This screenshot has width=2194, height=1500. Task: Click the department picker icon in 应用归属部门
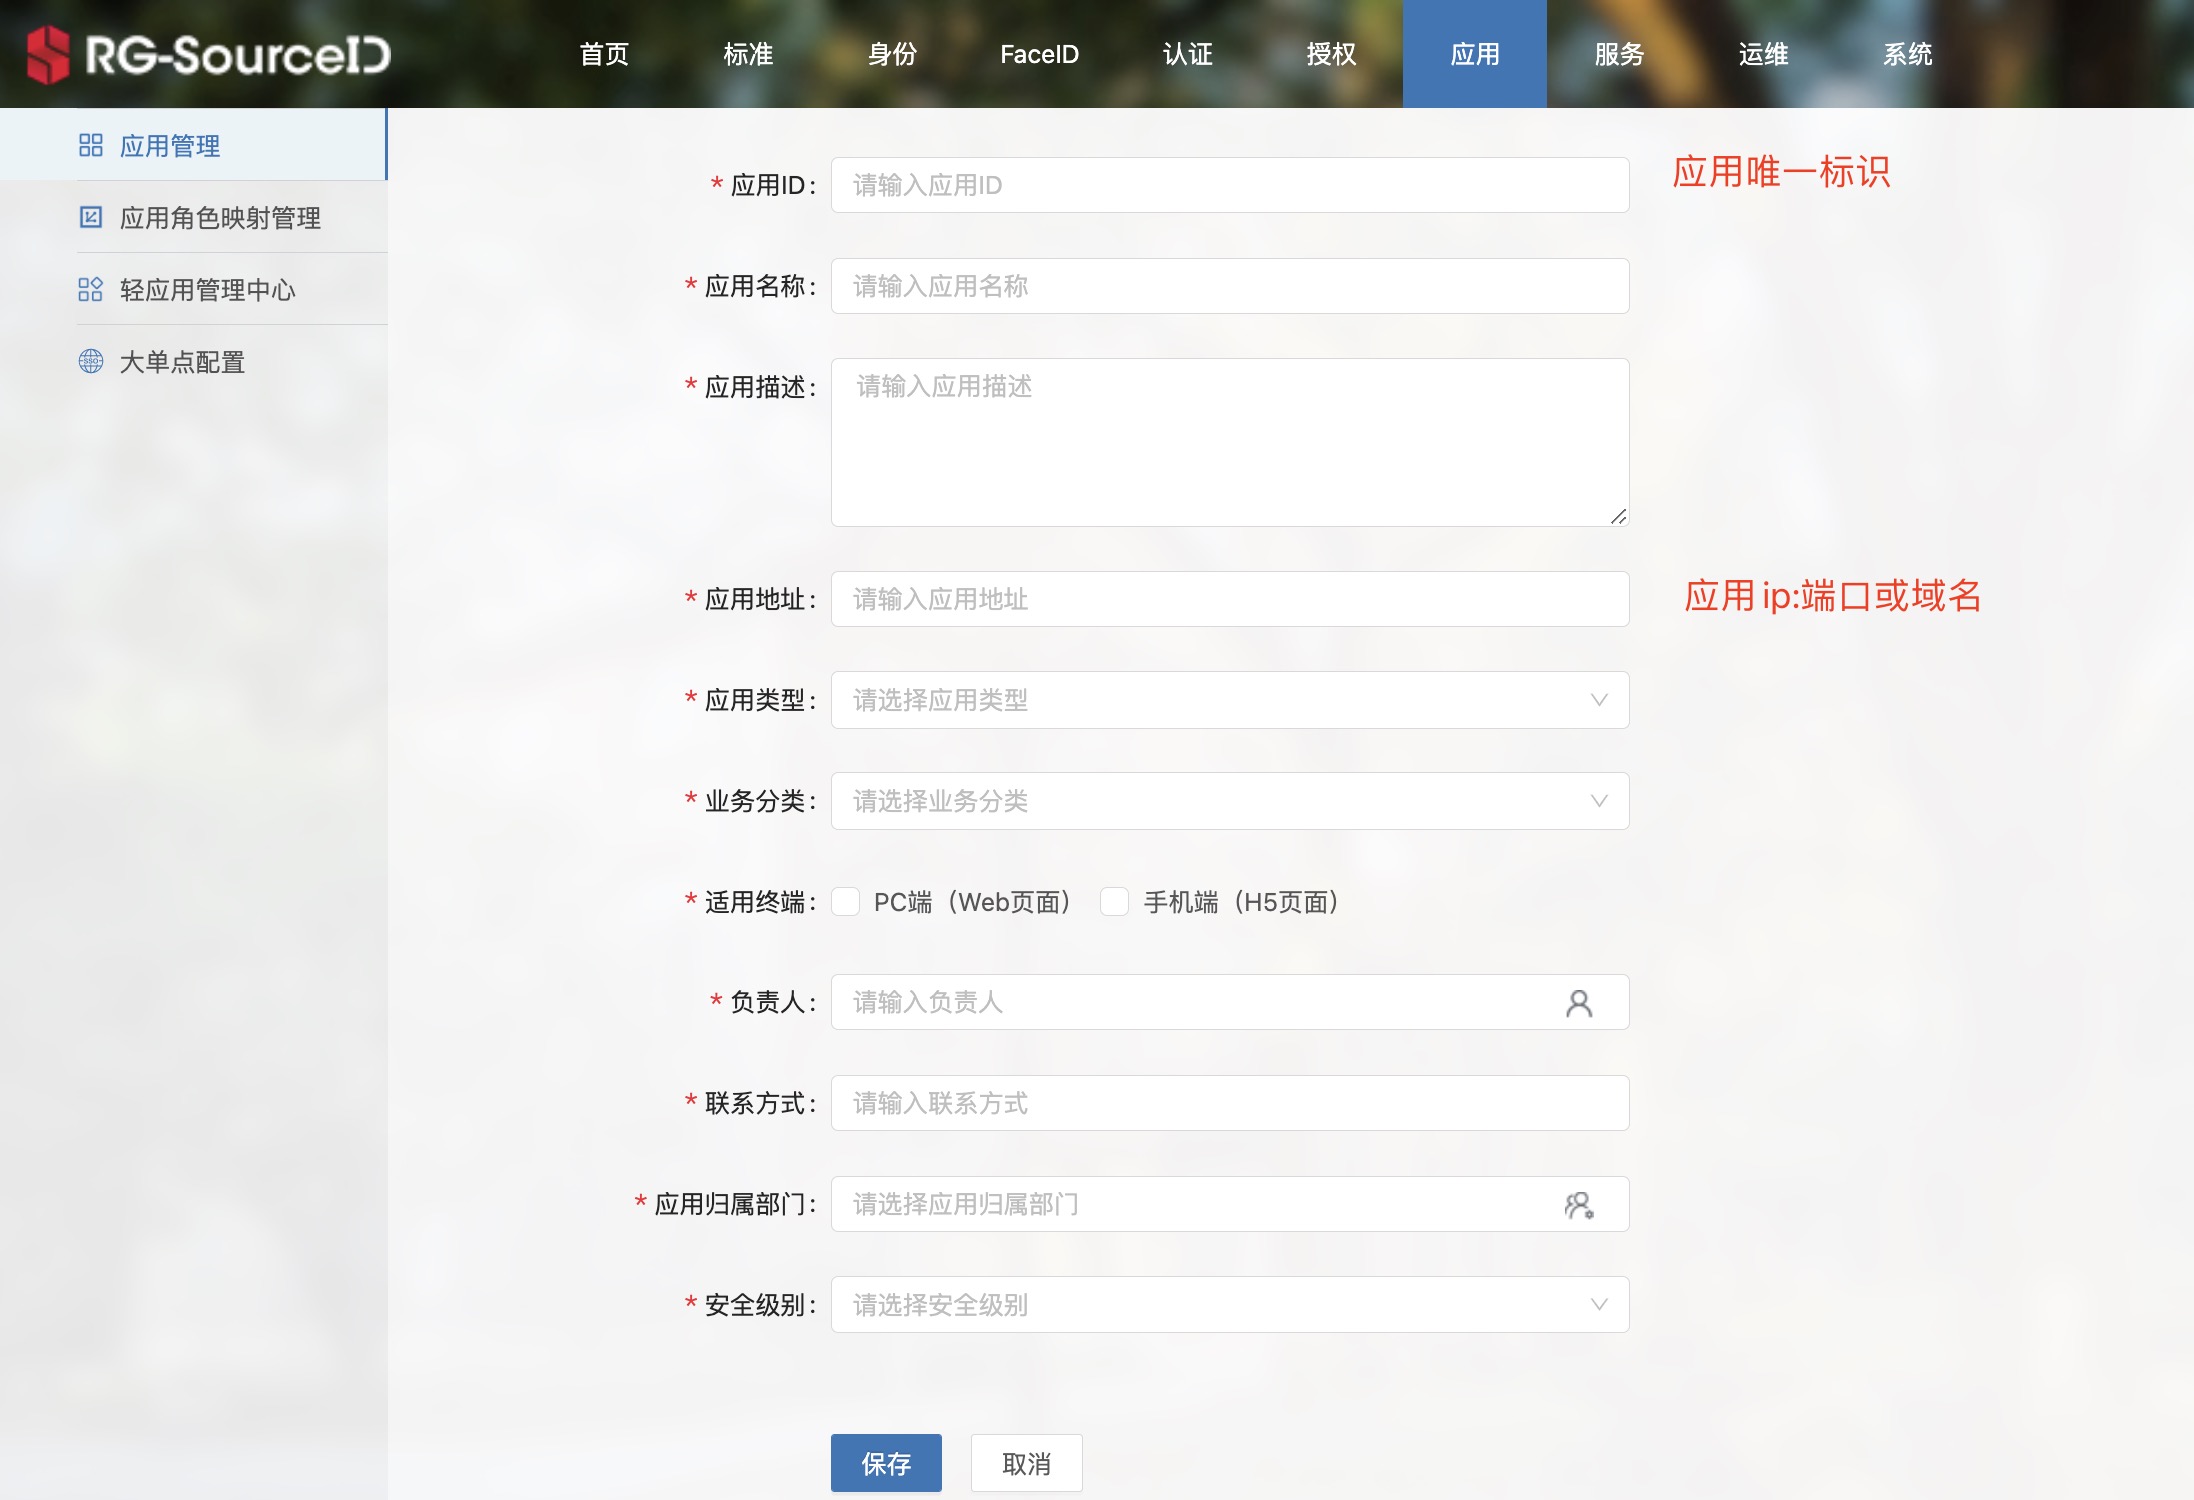(1579, 1205)
